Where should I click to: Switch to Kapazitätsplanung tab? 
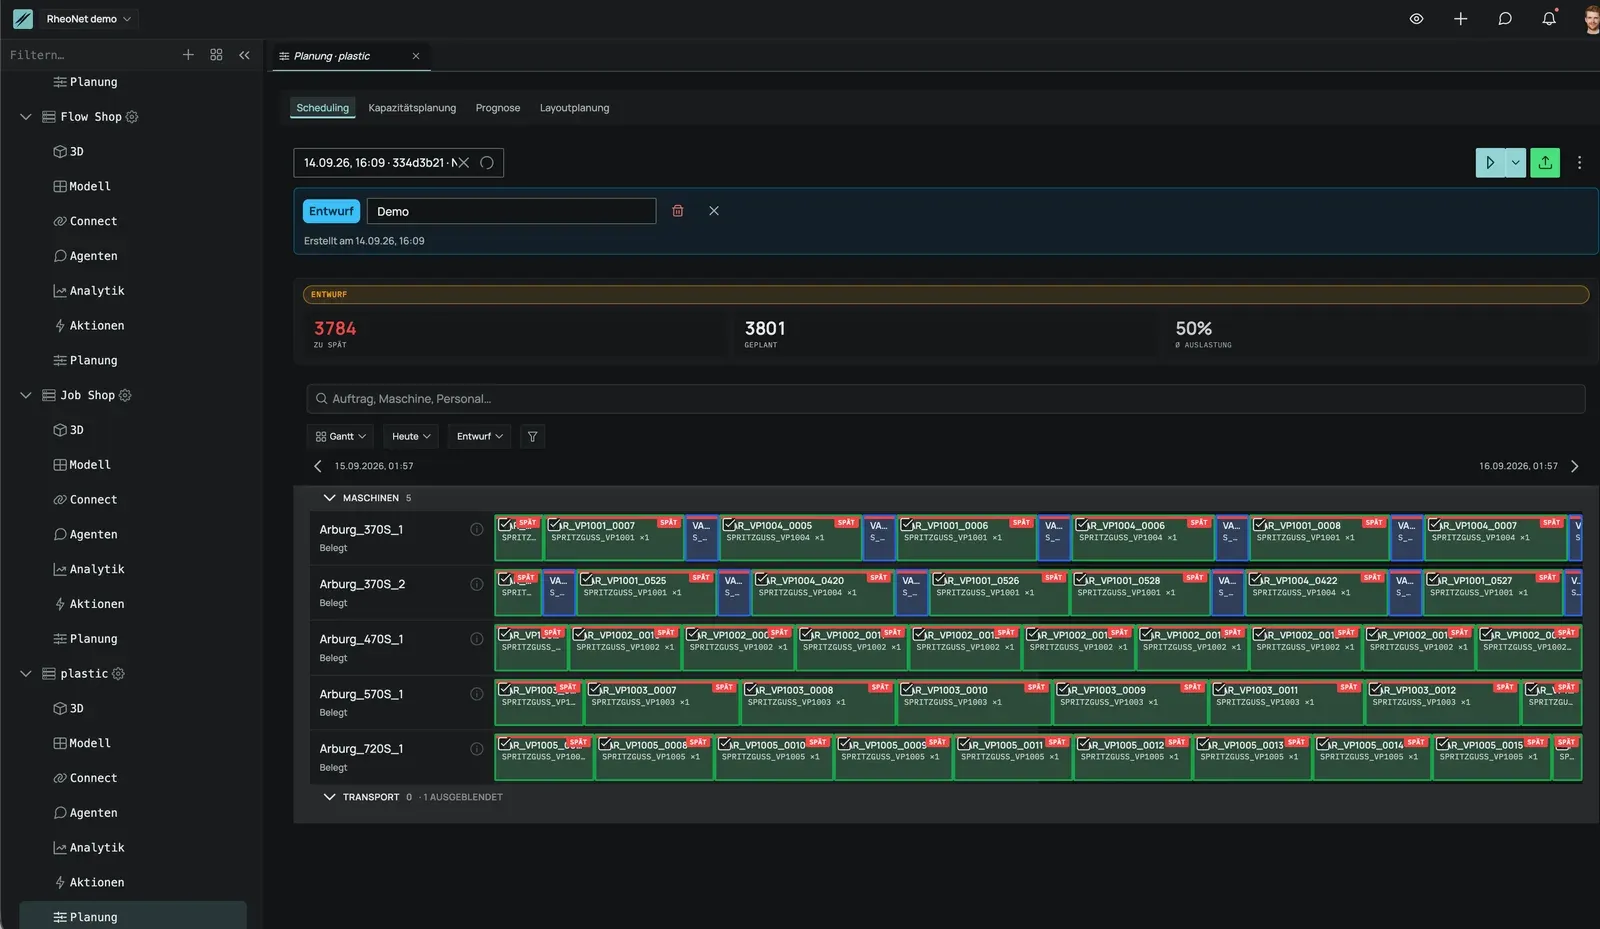coord(412,108)
